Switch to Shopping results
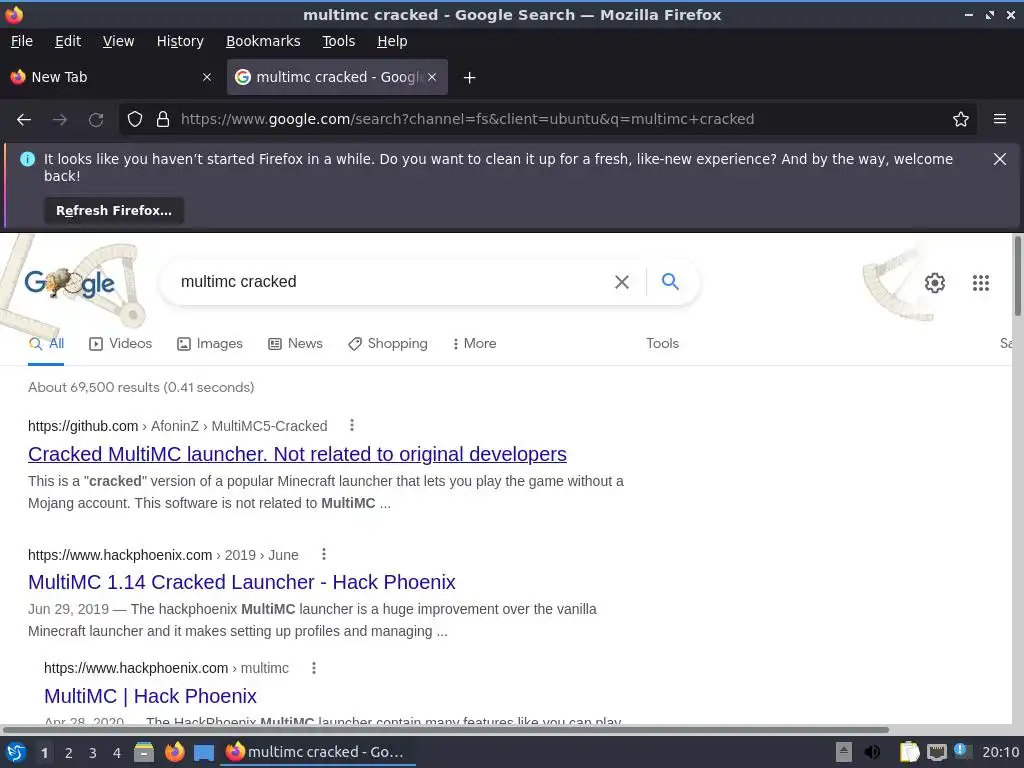Viewport: 1024px width, 768px height. pyautogui.click(x=388, y=344)
